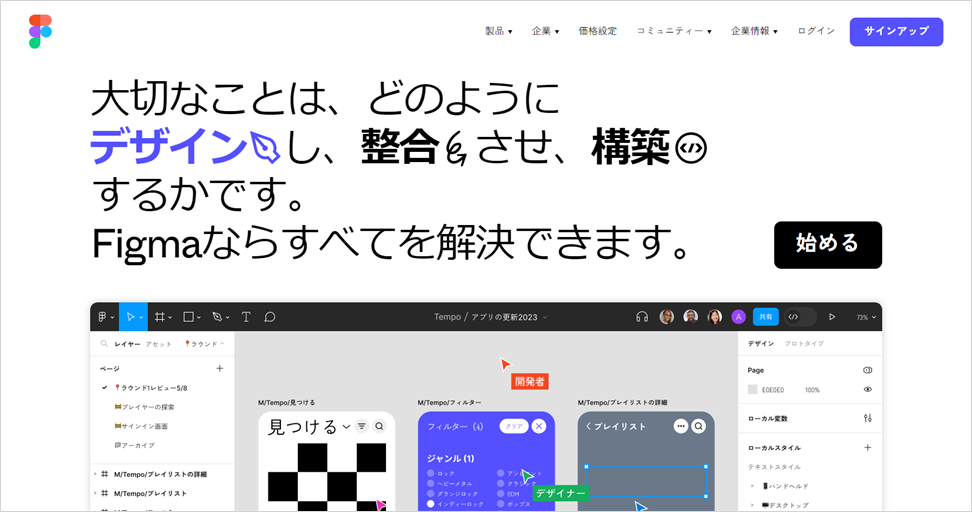This screenshot has height=512, width=972.
Task: Select the Pen tool in the toolbar
Action: pyautogui.click(x=217, y=317)
